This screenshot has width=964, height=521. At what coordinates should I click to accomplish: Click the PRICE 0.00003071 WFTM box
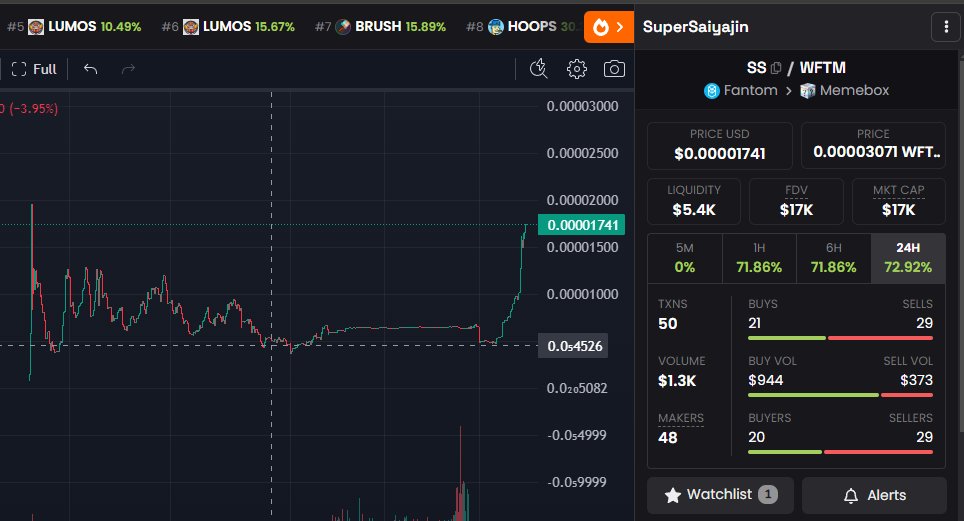click(873, 145)
